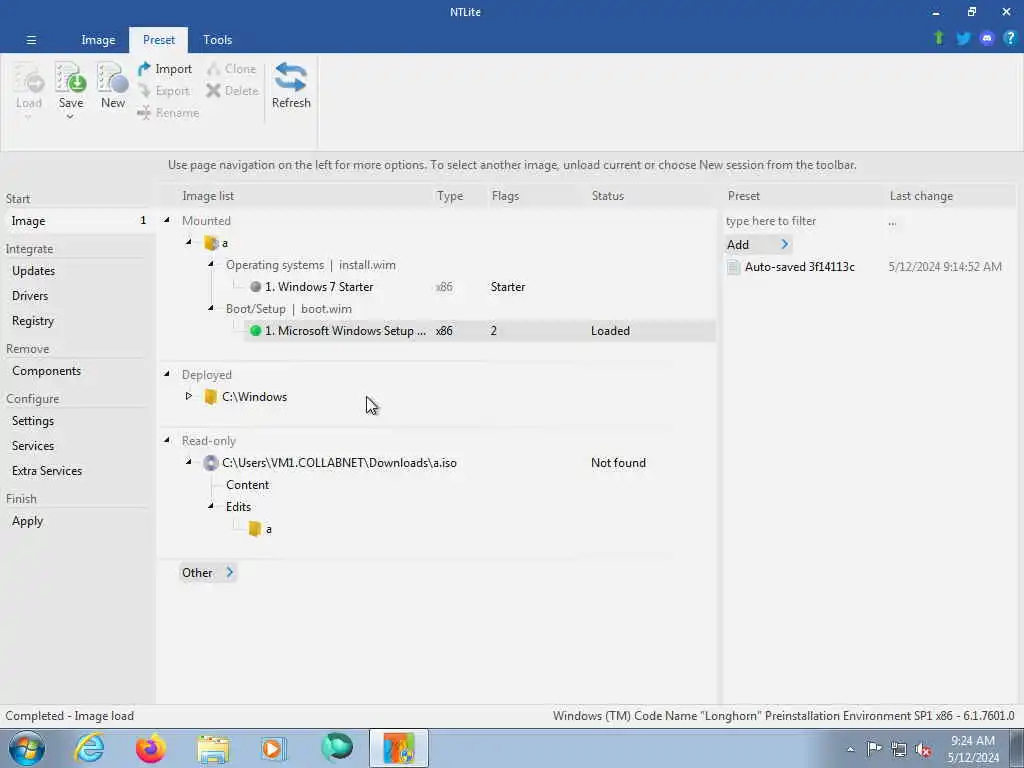1024x768 pixels.
Task: Collapse the Deployed group
Action: click(167, 374)
